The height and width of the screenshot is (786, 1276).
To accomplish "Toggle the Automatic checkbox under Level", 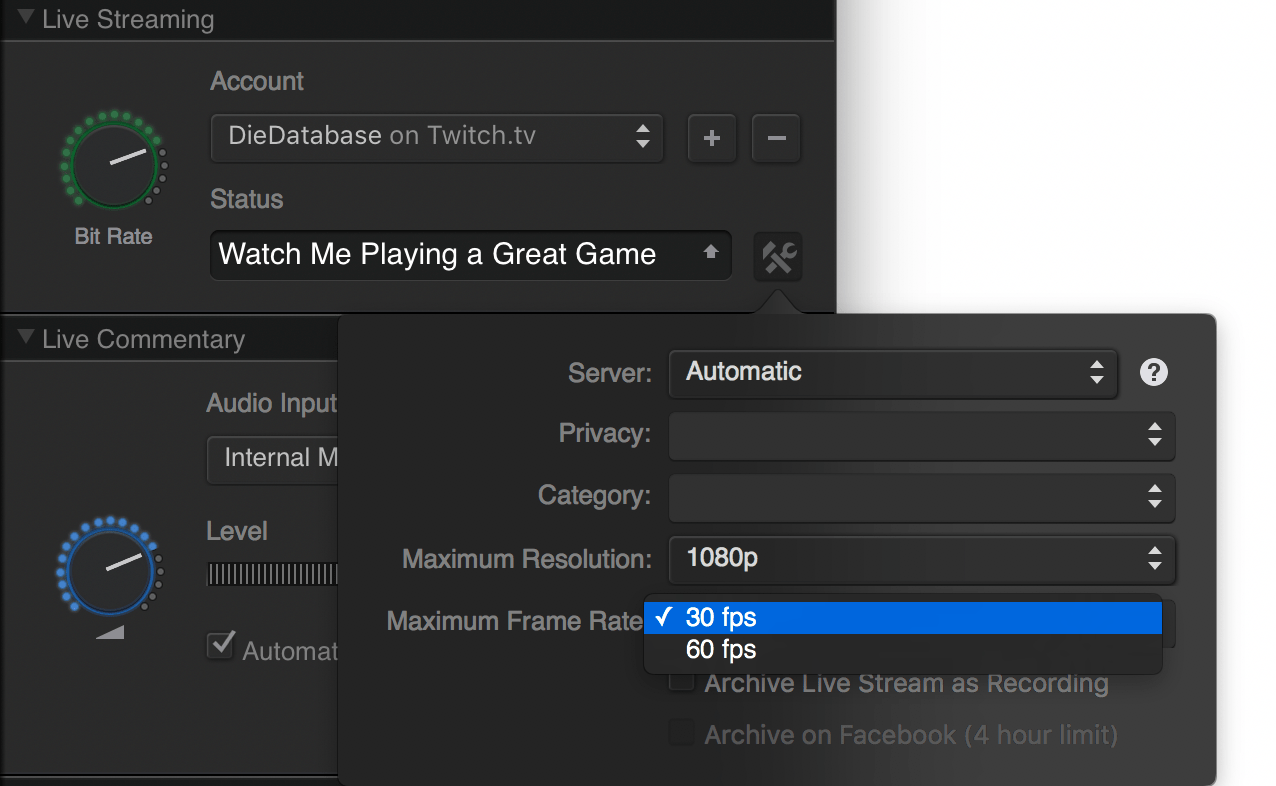I will coord(221,646).
